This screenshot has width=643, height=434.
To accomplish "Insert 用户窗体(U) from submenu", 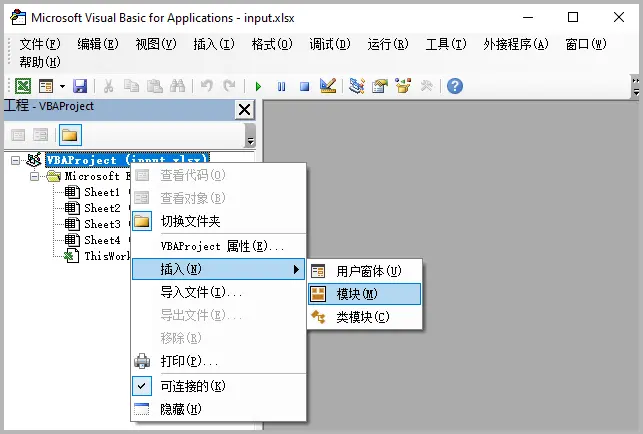I will click(365, 271).
